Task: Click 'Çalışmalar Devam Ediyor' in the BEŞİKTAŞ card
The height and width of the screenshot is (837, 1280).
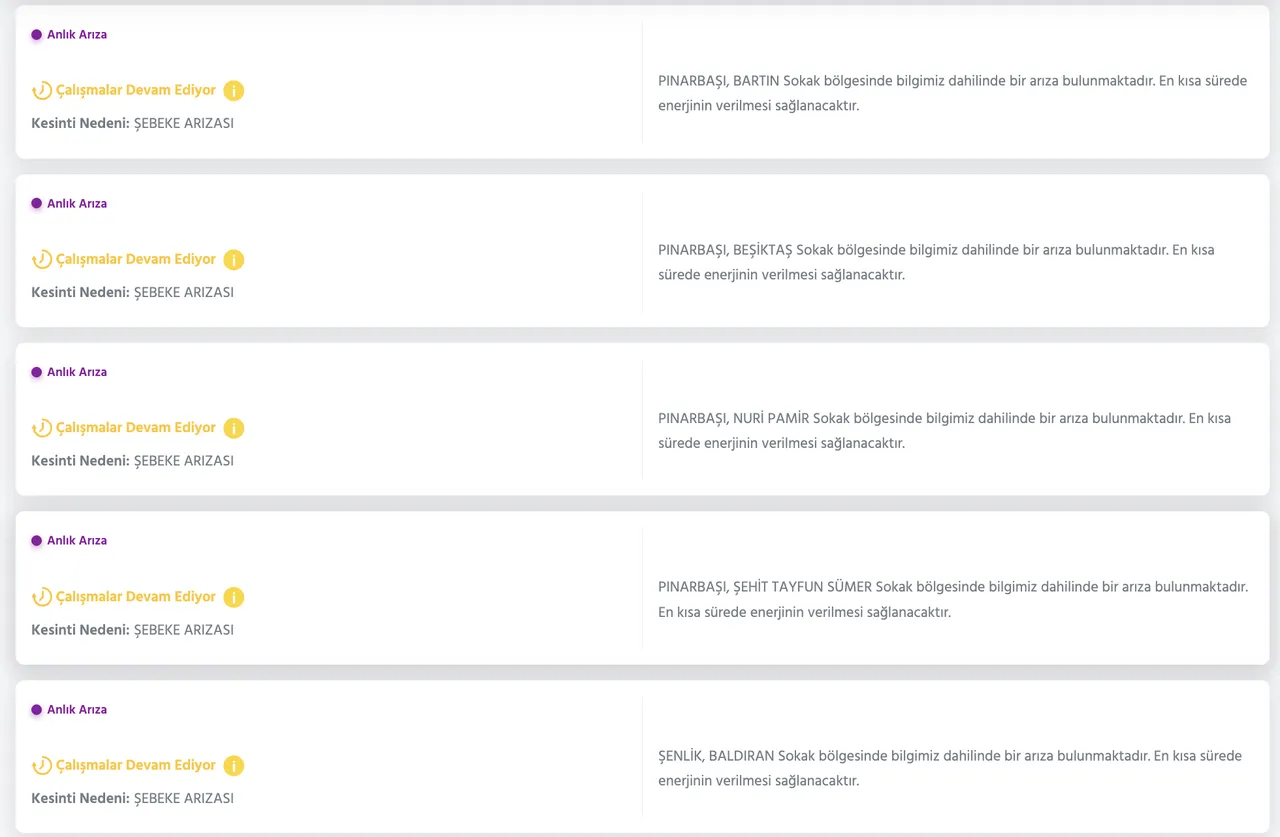Action: click(x=135, y=259)
